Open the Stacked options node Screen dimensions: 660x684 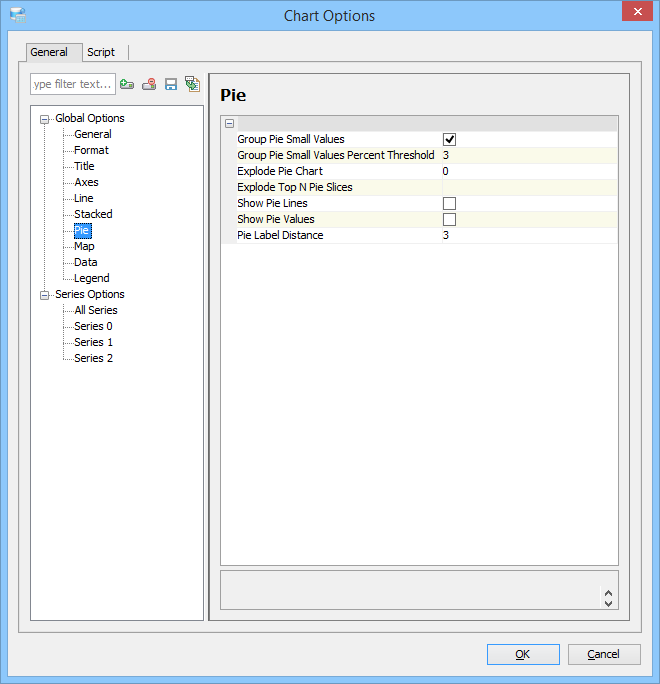(x=93, y=214)
